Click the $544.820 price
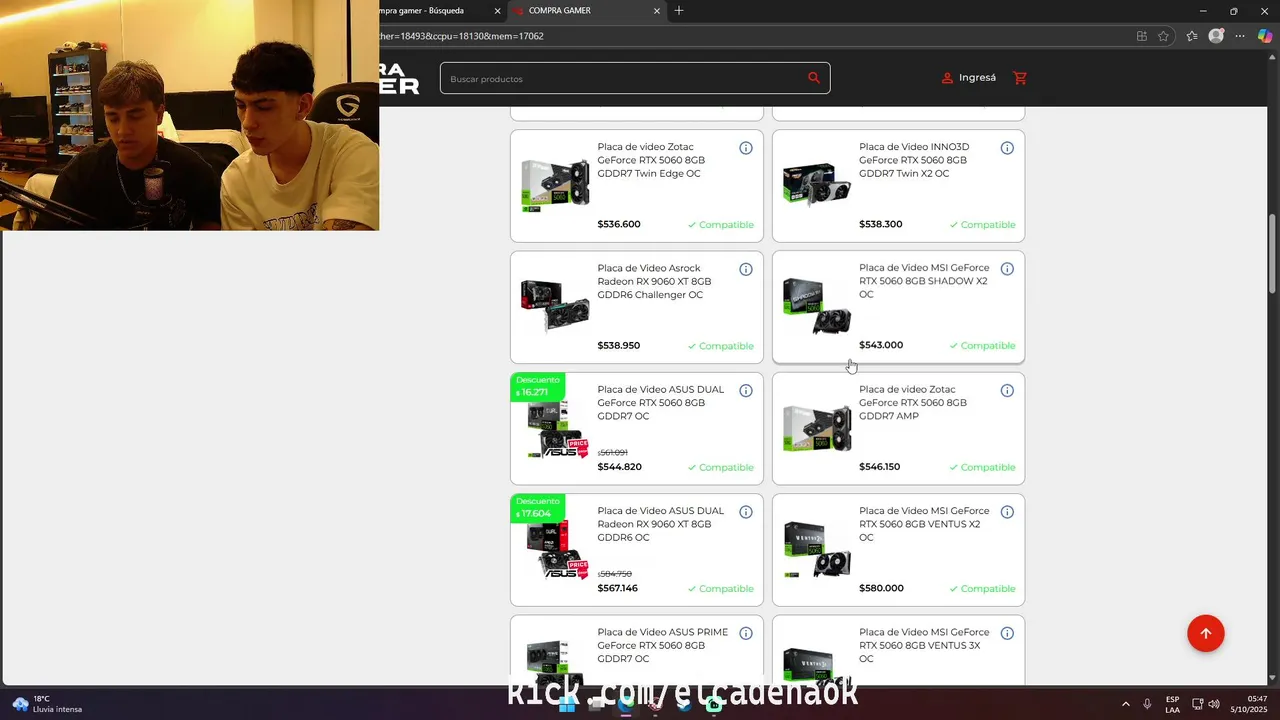This screenshot has width=1280, height=720. pyautogui.click(x=620, y=467)
